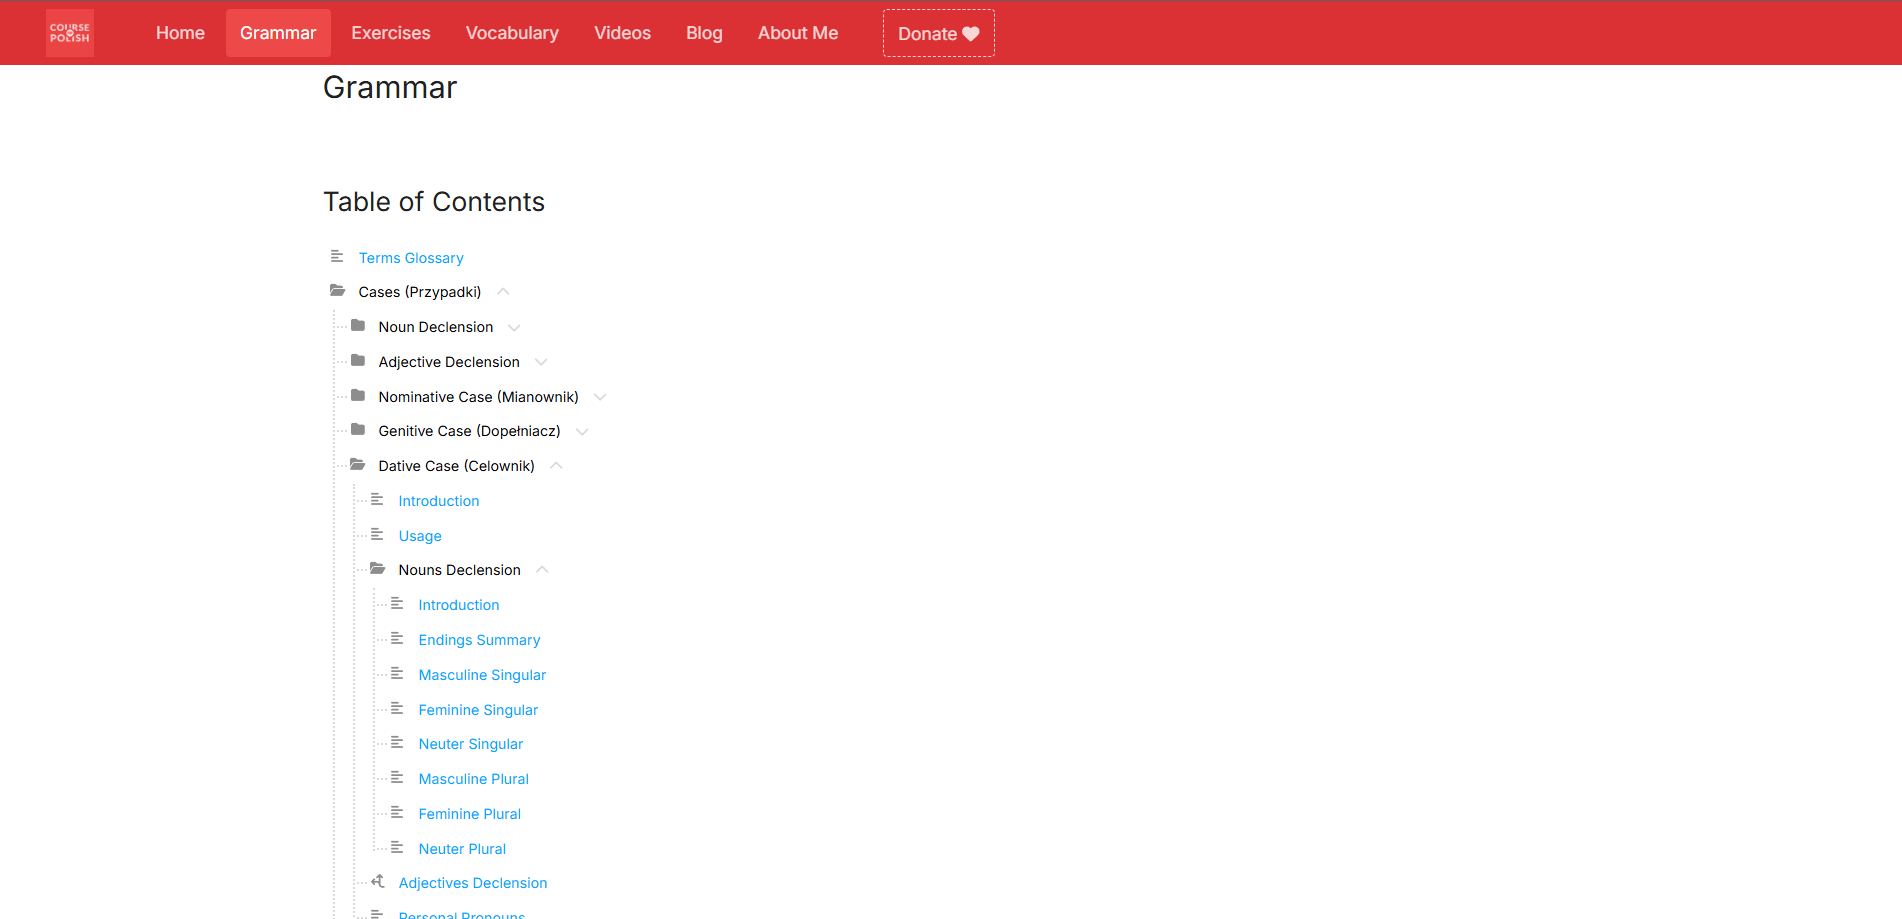This screenshot has height=919, width=1902.
Task: Click the folder icon beside Nouns Declension
Action: pos(378,568)
